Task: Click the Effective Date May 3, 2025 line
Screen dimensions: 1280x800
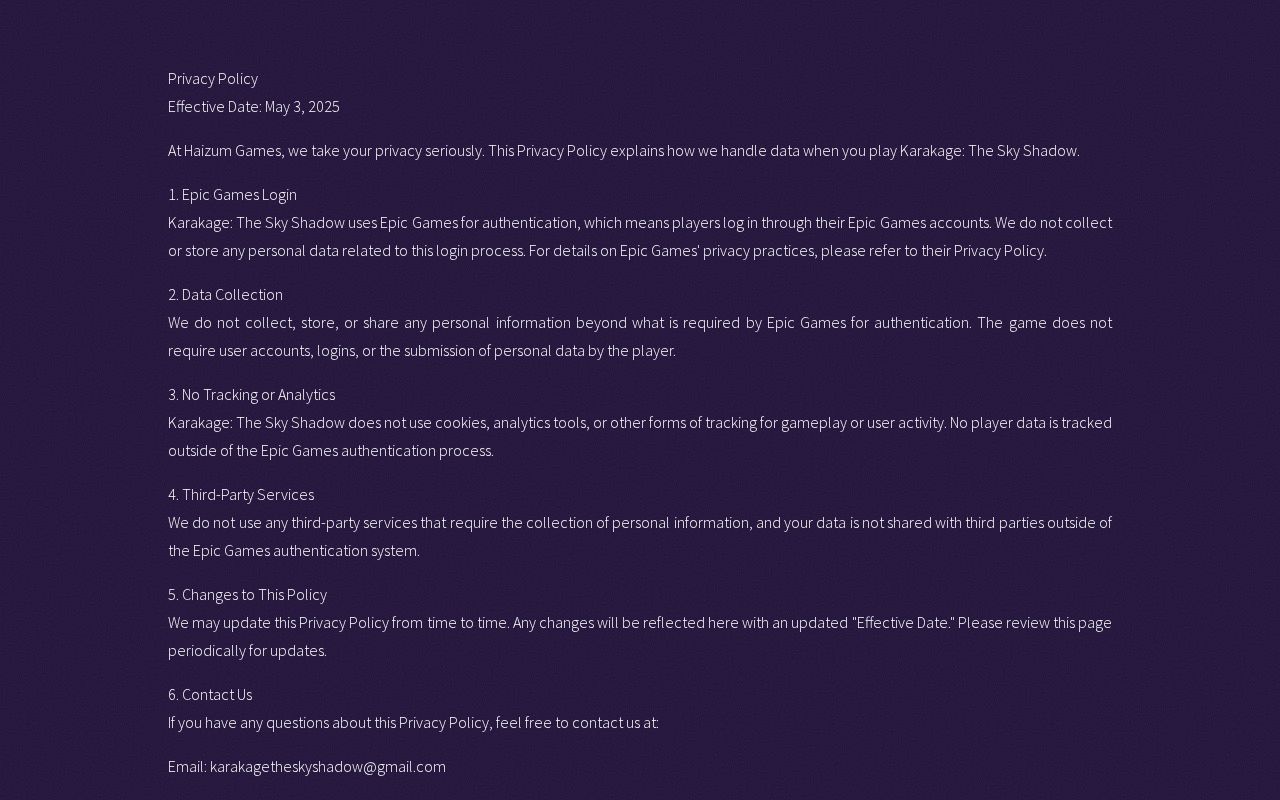Action: click(253, 106)
